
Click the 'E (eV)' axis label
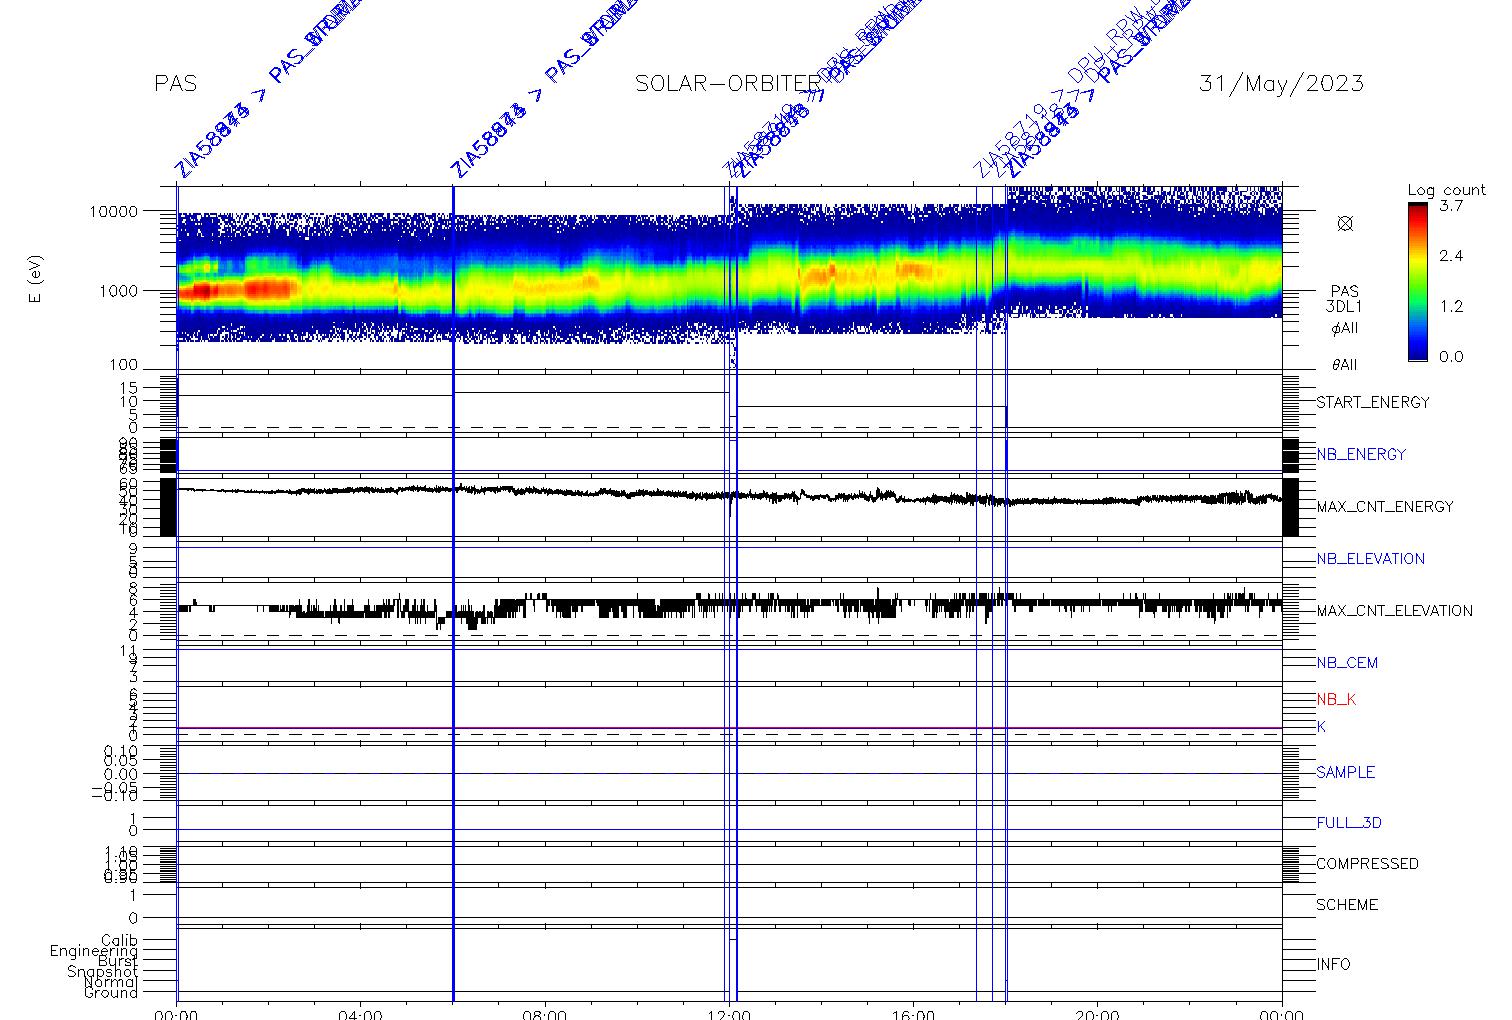pyautogui.click(x=37, y=279)
